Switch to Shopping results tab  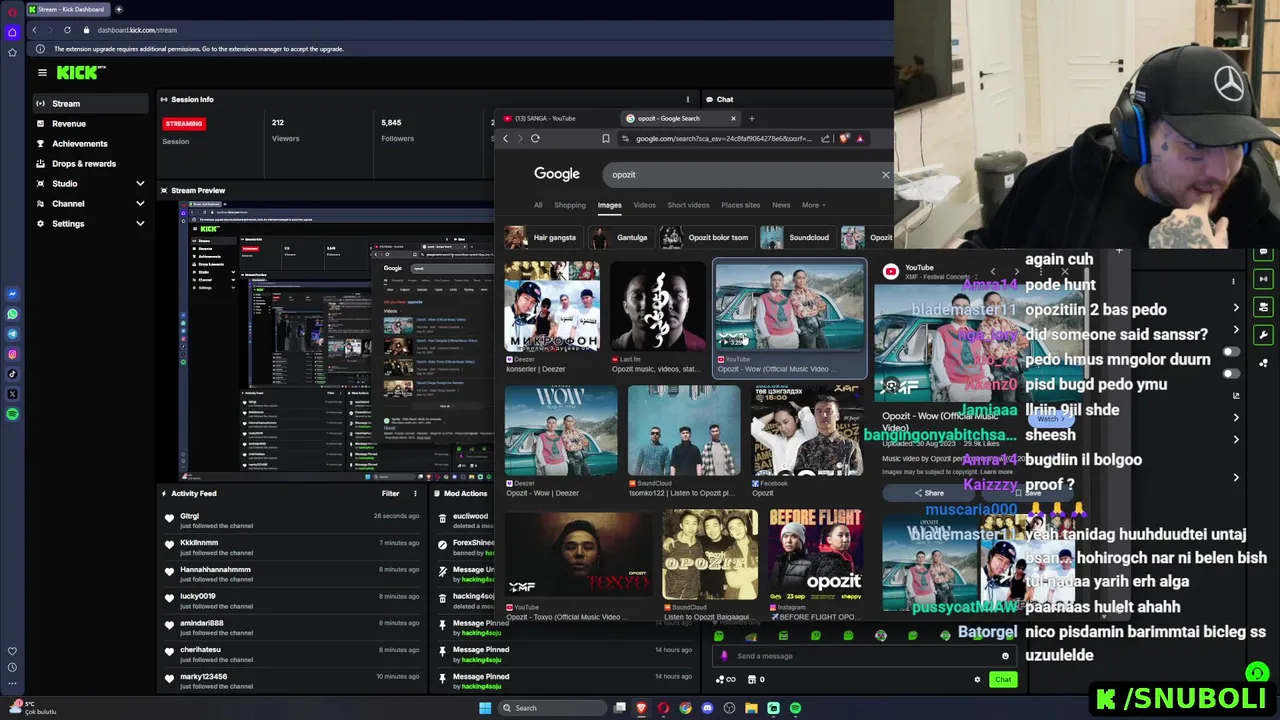click(570, 205)
